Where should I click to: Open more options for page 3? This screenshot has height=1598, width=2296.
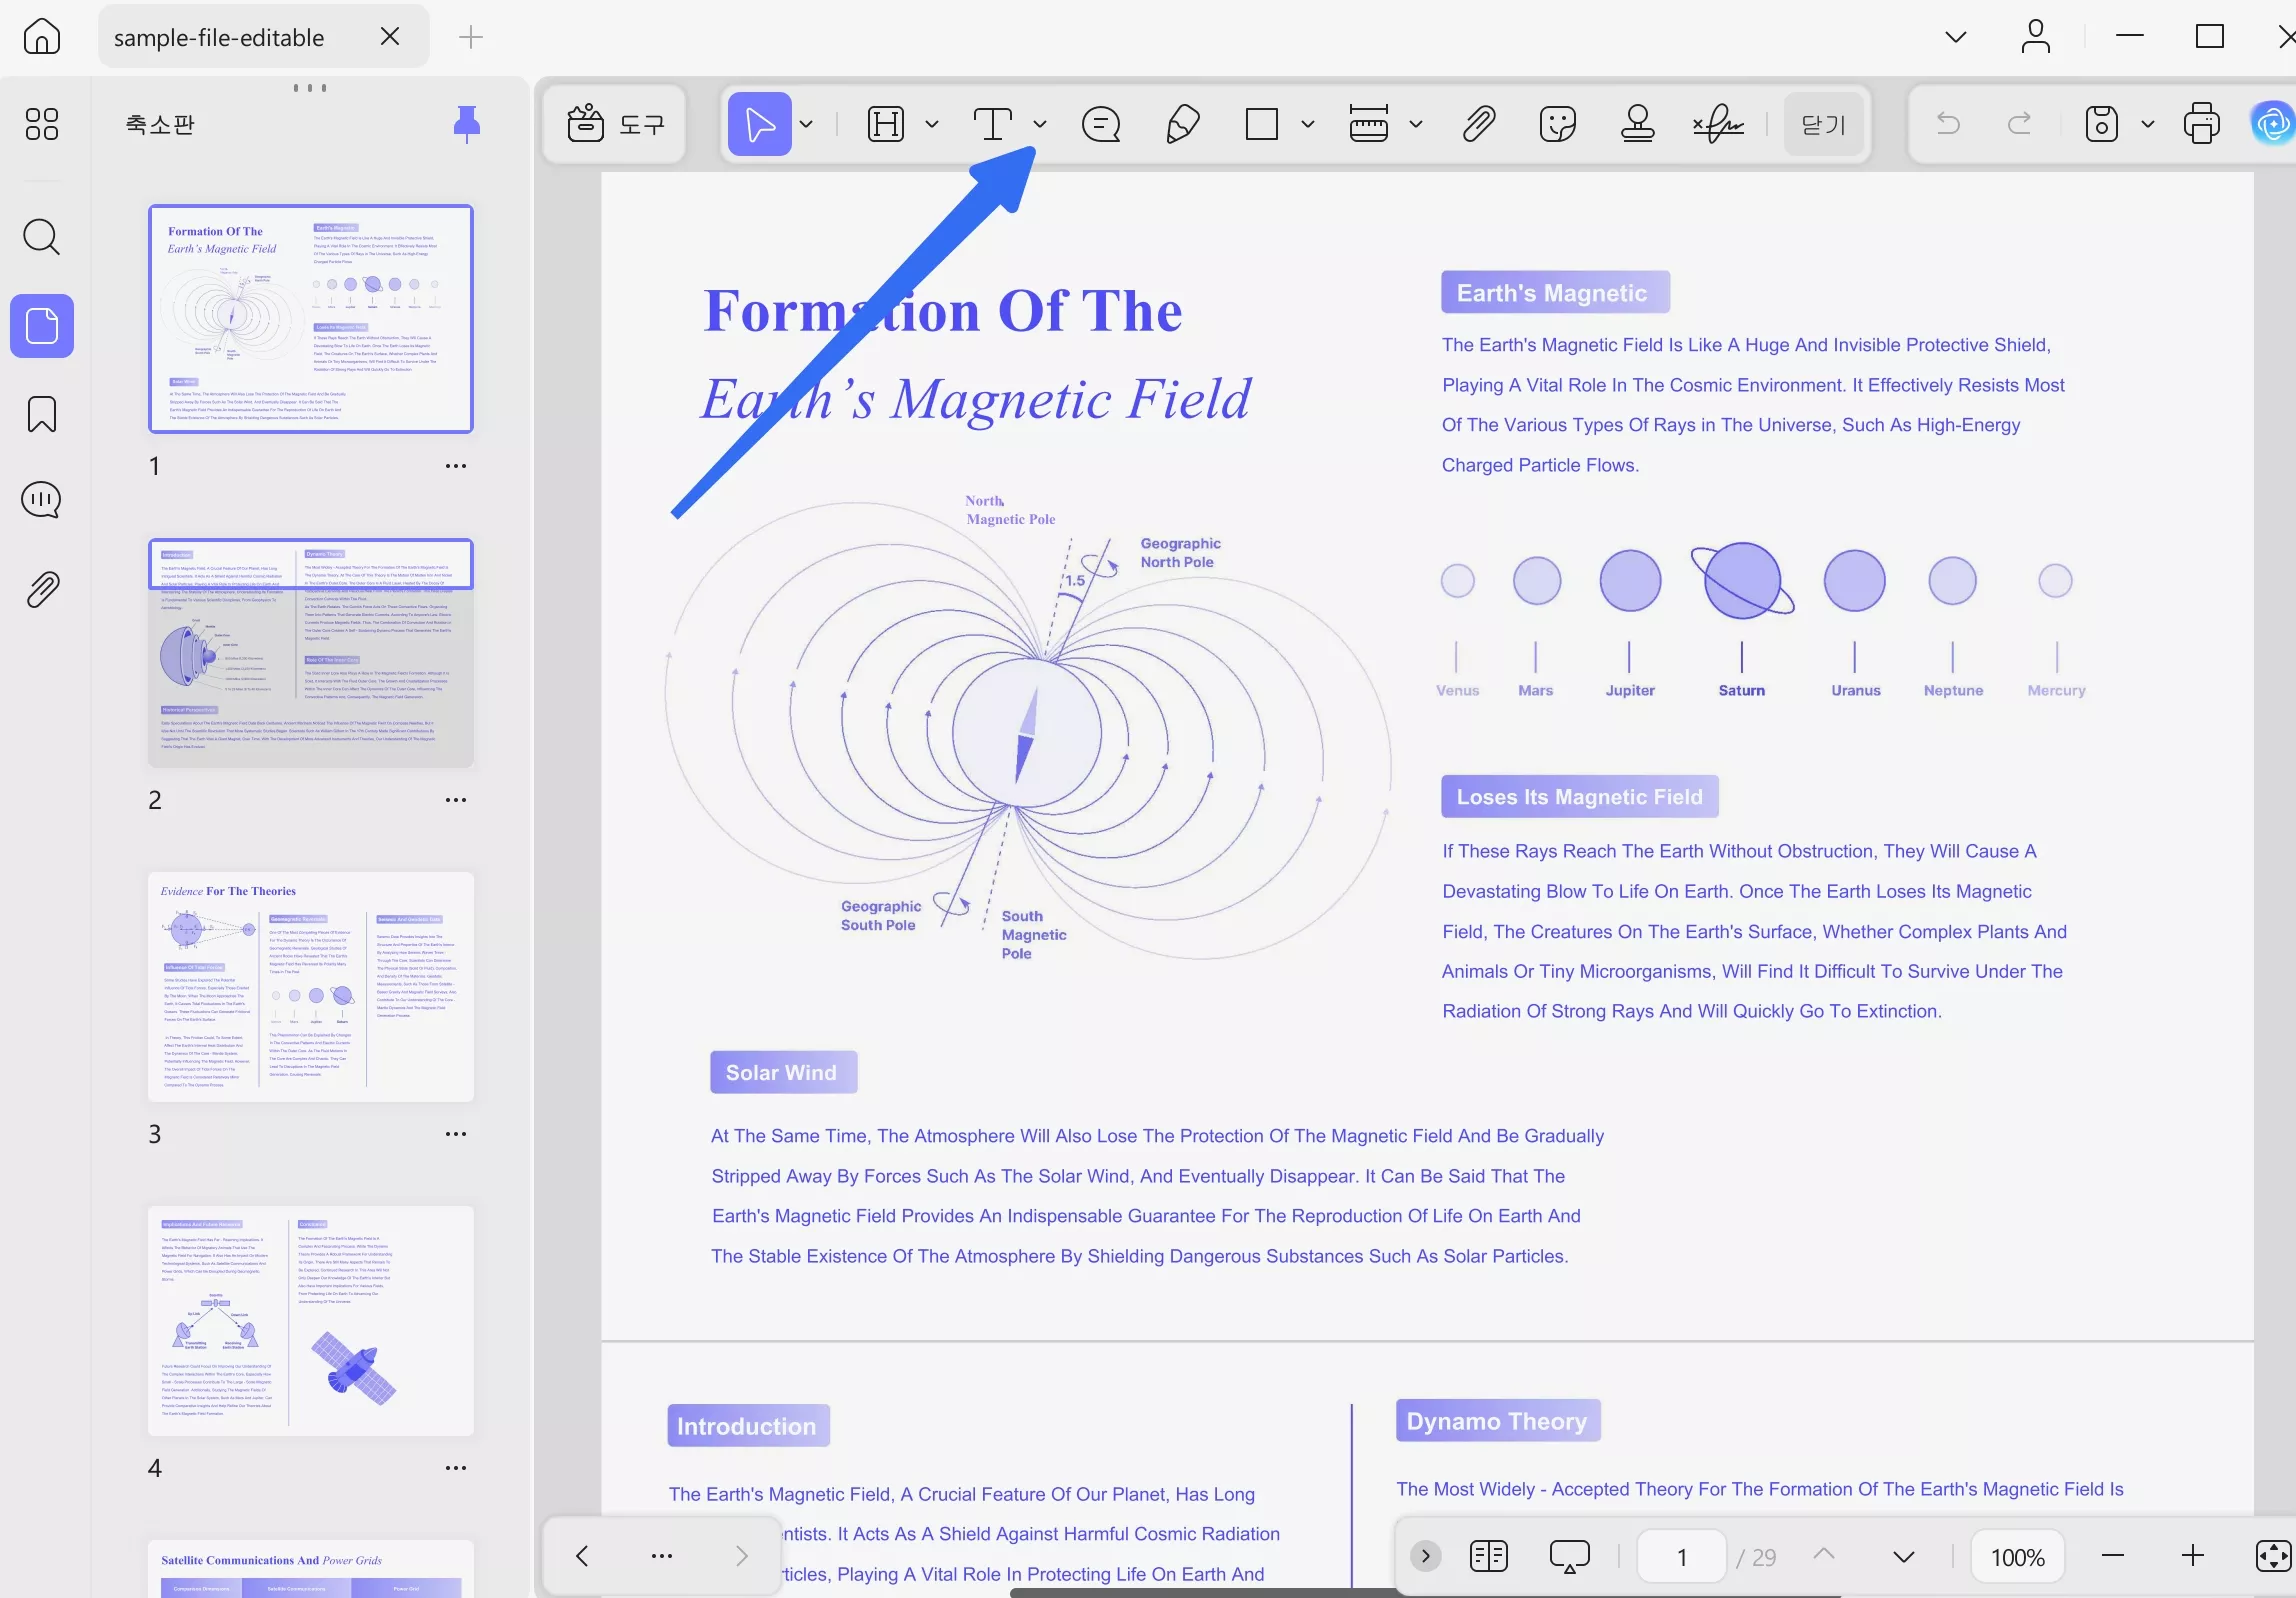[455, 1134]
